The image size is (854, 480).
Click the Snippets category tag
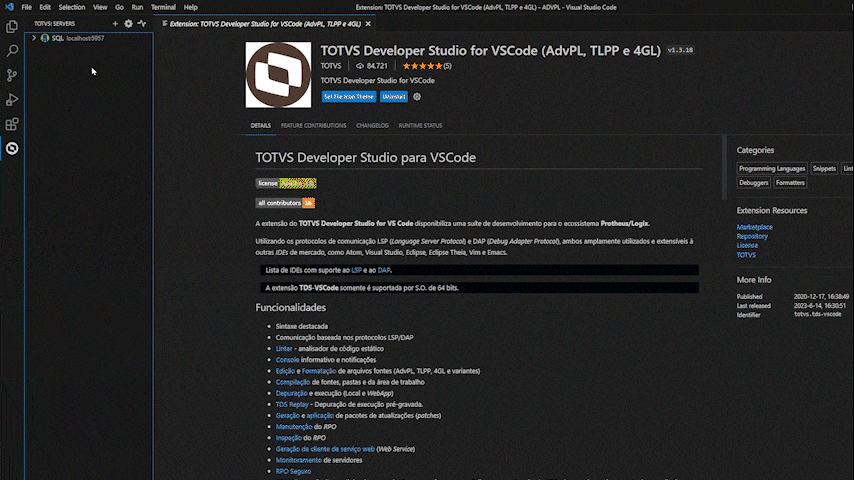[824, 168]
